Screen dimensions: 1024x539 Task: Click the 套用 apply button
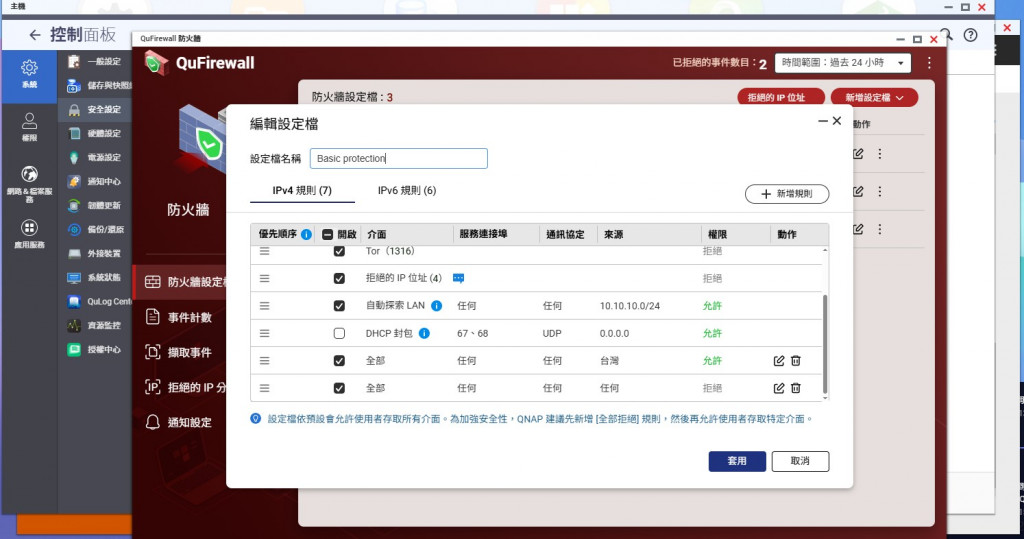pos(737,461)
